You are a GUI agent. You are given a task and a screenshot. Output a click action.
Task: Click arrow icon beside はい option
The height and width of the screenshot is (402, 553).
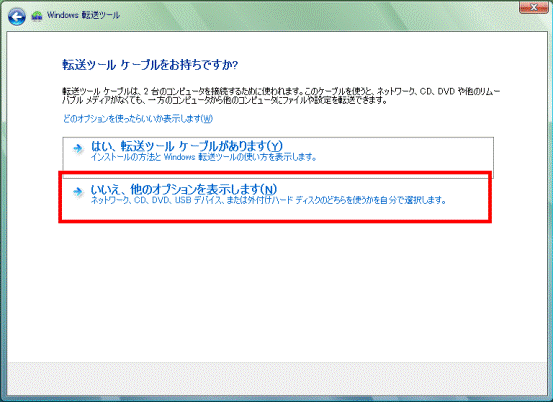pyautogui.click(x=78, y=148)
